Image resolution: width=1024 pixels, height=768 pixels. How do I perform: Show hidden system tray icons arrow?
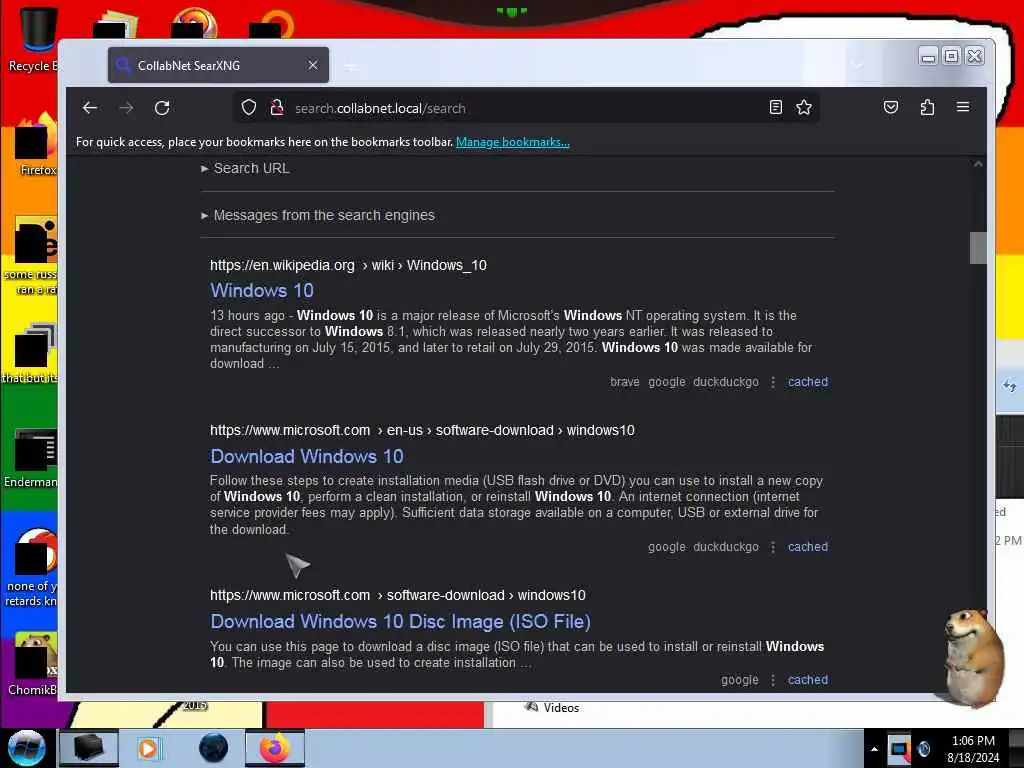pyautogui.click(x=874, y=749)
